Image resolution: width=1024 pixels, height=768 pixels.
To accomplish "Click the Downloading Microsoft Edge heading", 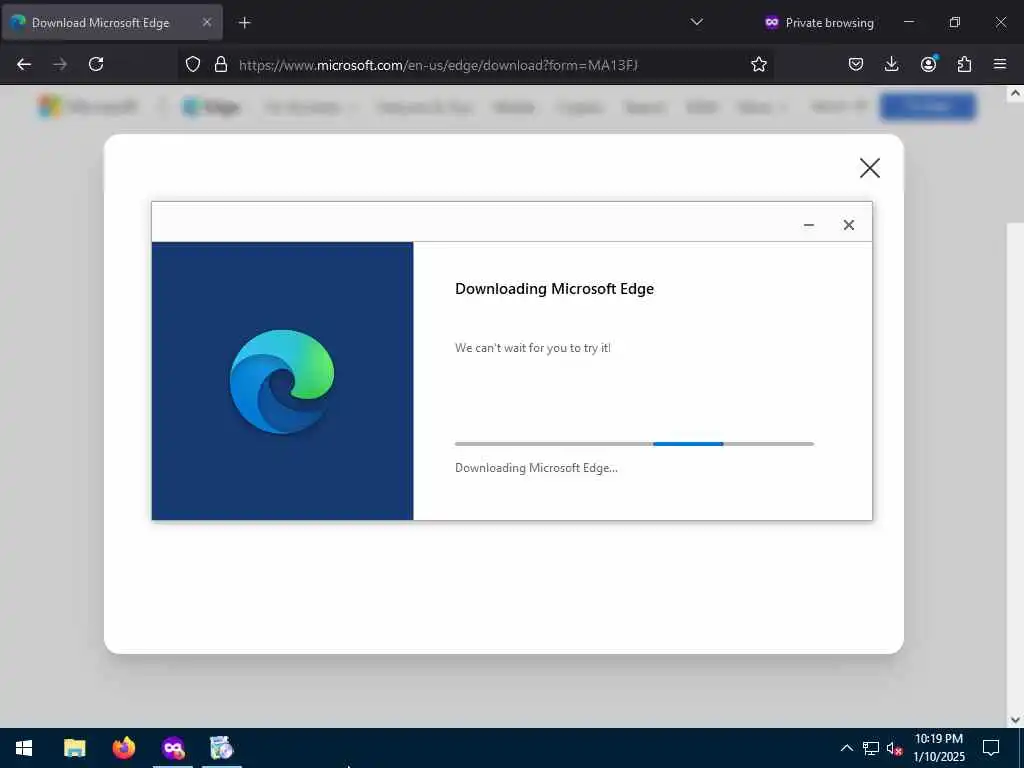I will (x=554, y=289).
